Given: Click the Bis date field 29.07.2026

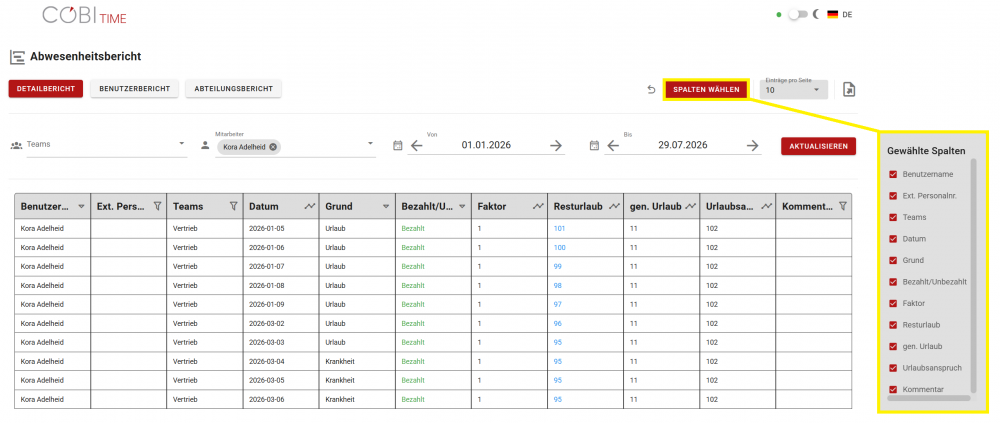Looking at the screenshot, I should coord(683,145).
